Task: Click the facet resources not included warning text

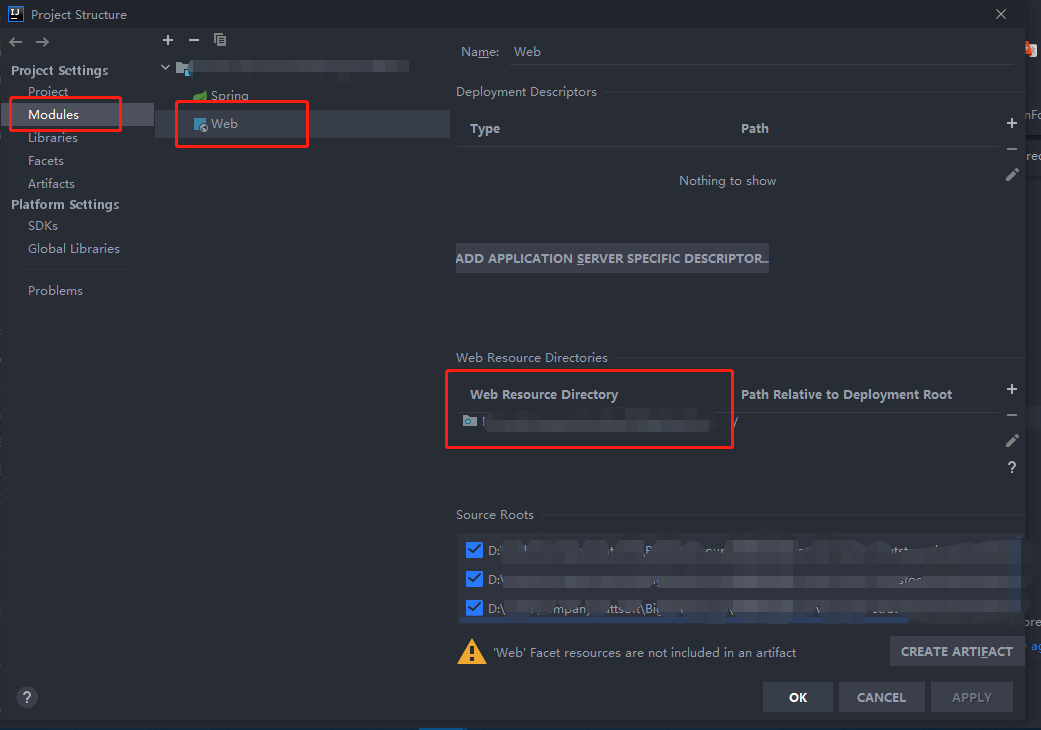Action: (x=644, y=652)
